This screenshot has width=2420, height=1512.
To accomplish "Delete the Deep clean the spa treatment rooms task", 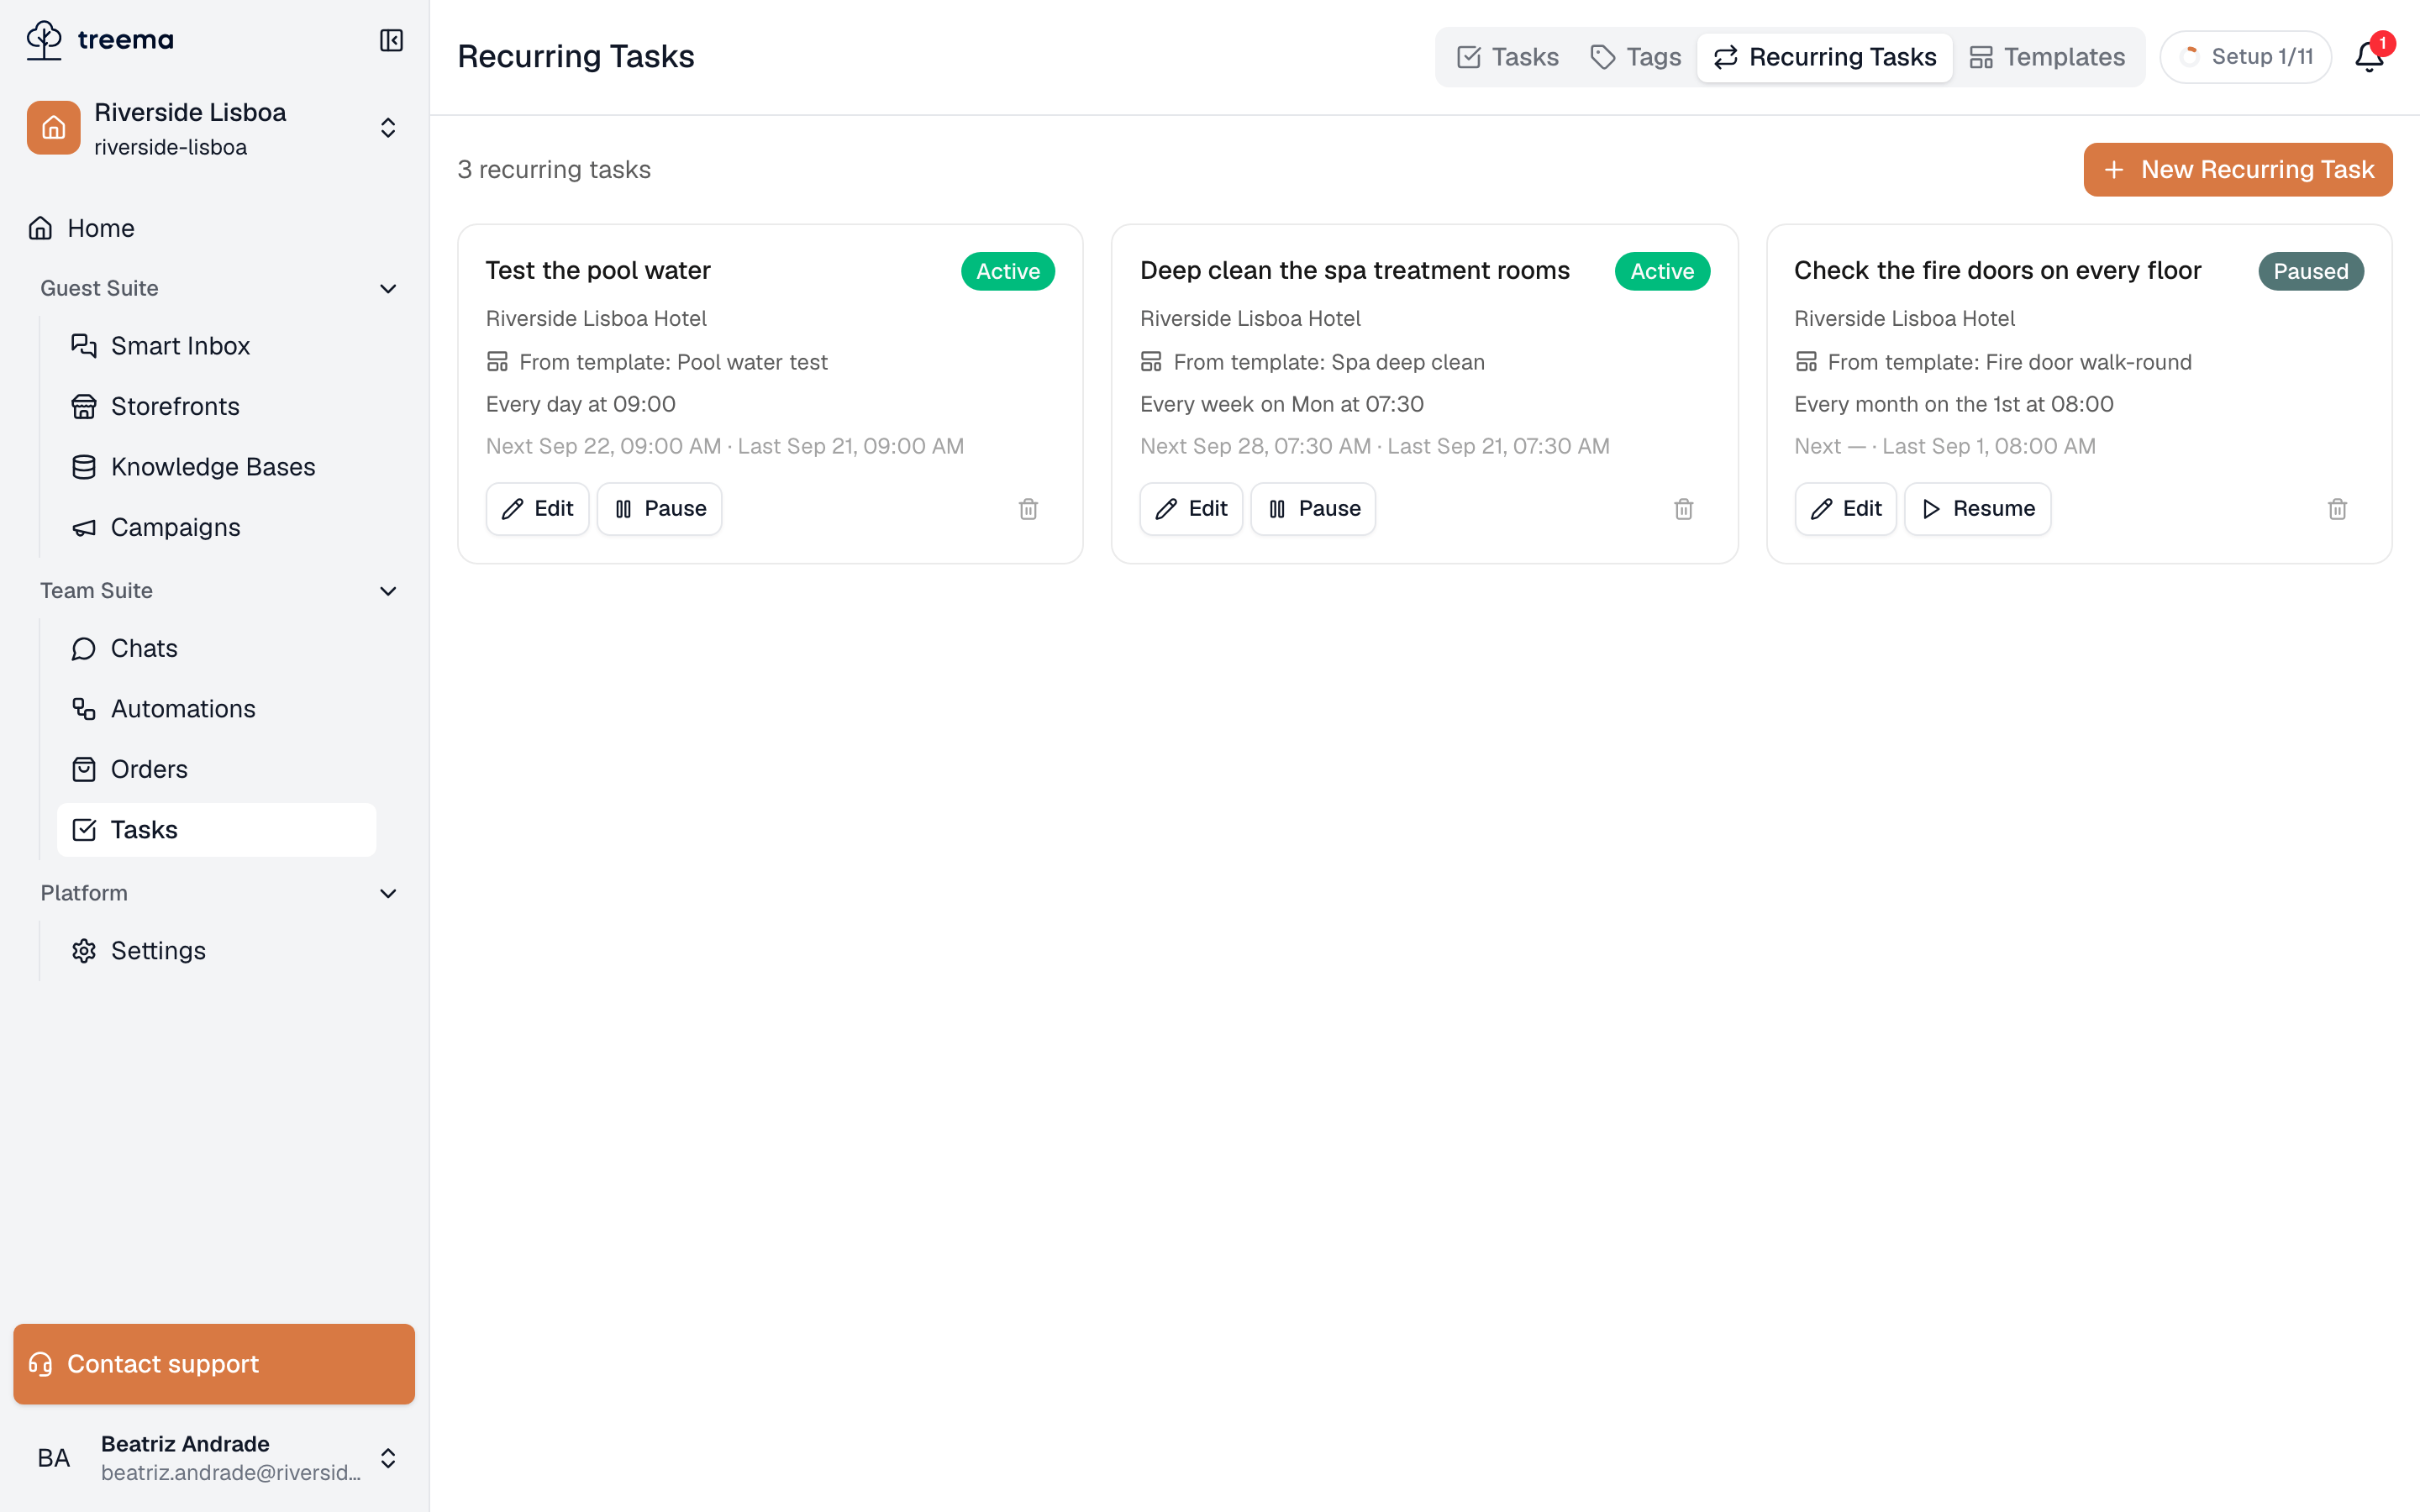I will click(1683, 509).
